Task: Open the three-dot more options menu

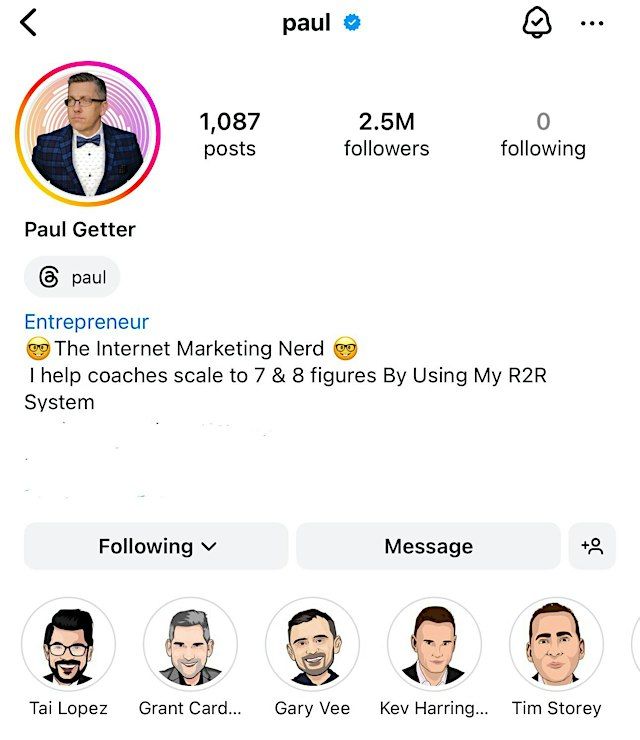Action: pyautogui.click(x=592, y=23)
